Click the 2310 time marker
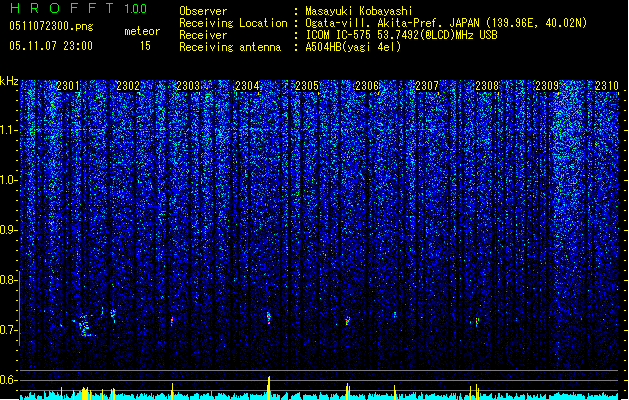The image size is (629, 400). [607, 86]
